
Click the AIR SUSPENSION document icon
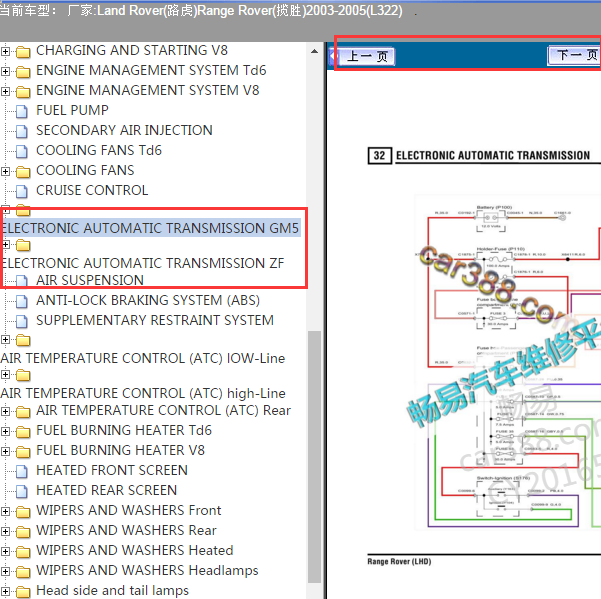pos(22,281)
